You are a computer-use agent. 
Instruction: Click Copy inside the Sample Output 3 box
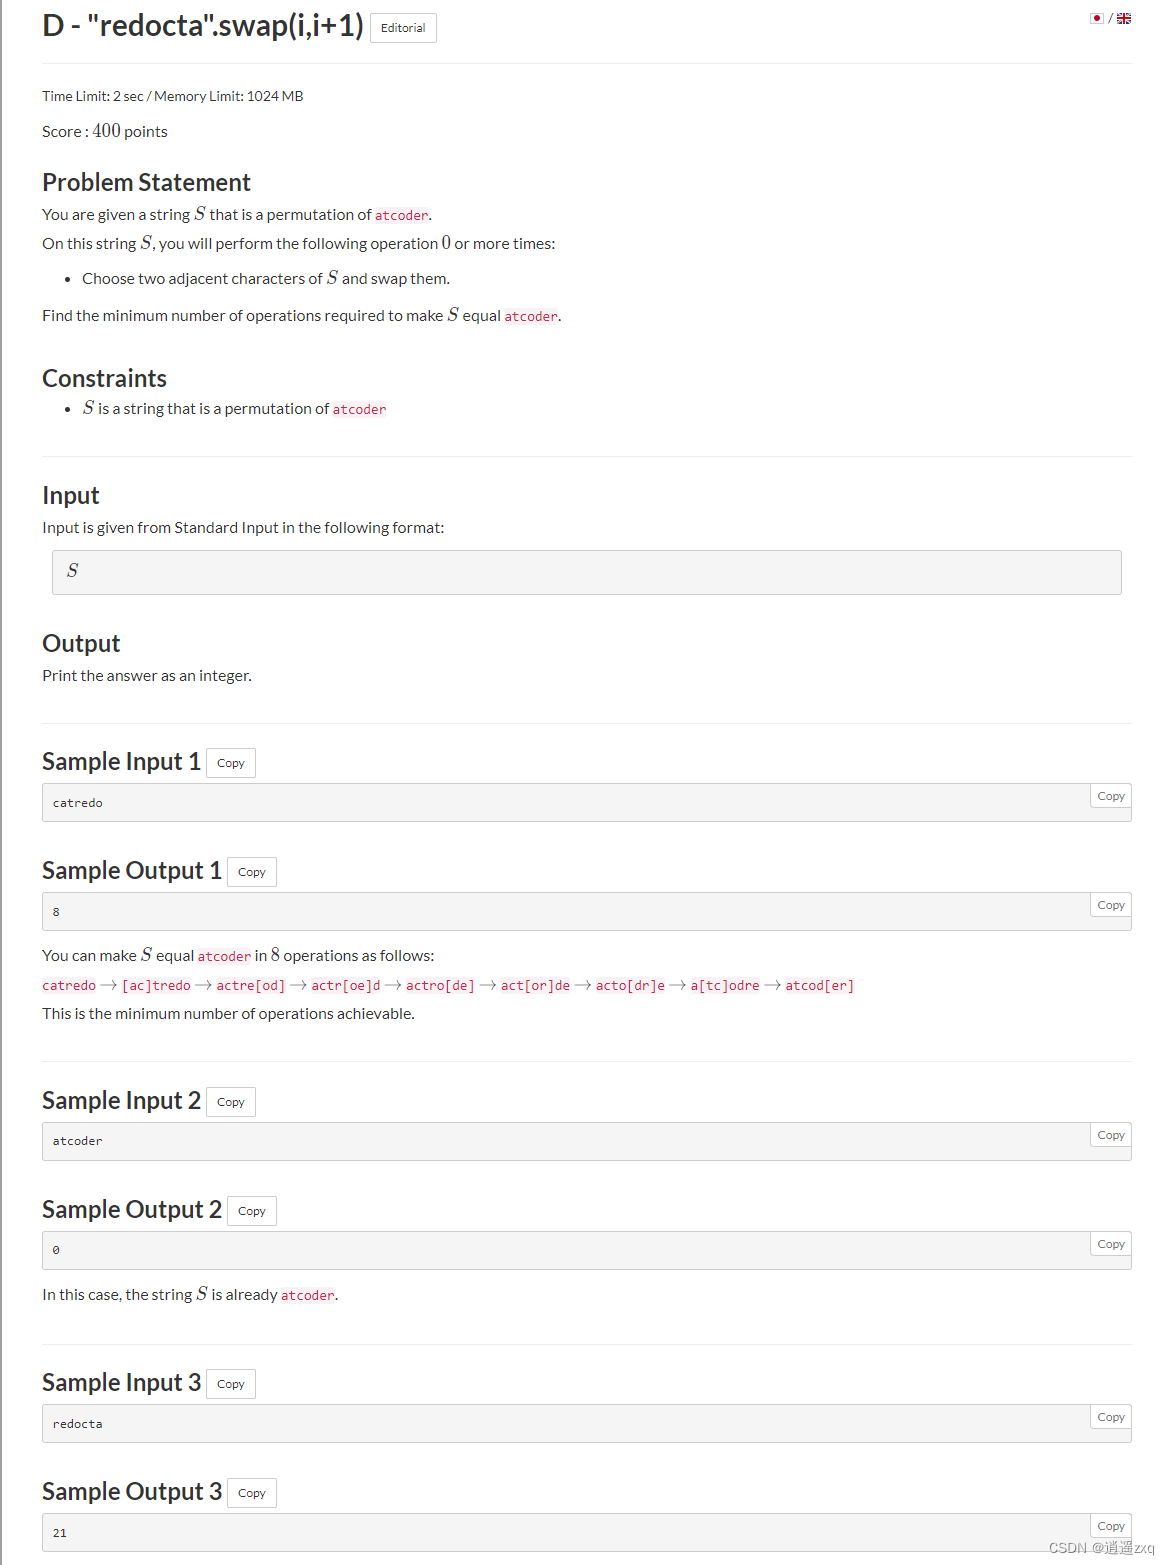click(x=1111, y=1526)
